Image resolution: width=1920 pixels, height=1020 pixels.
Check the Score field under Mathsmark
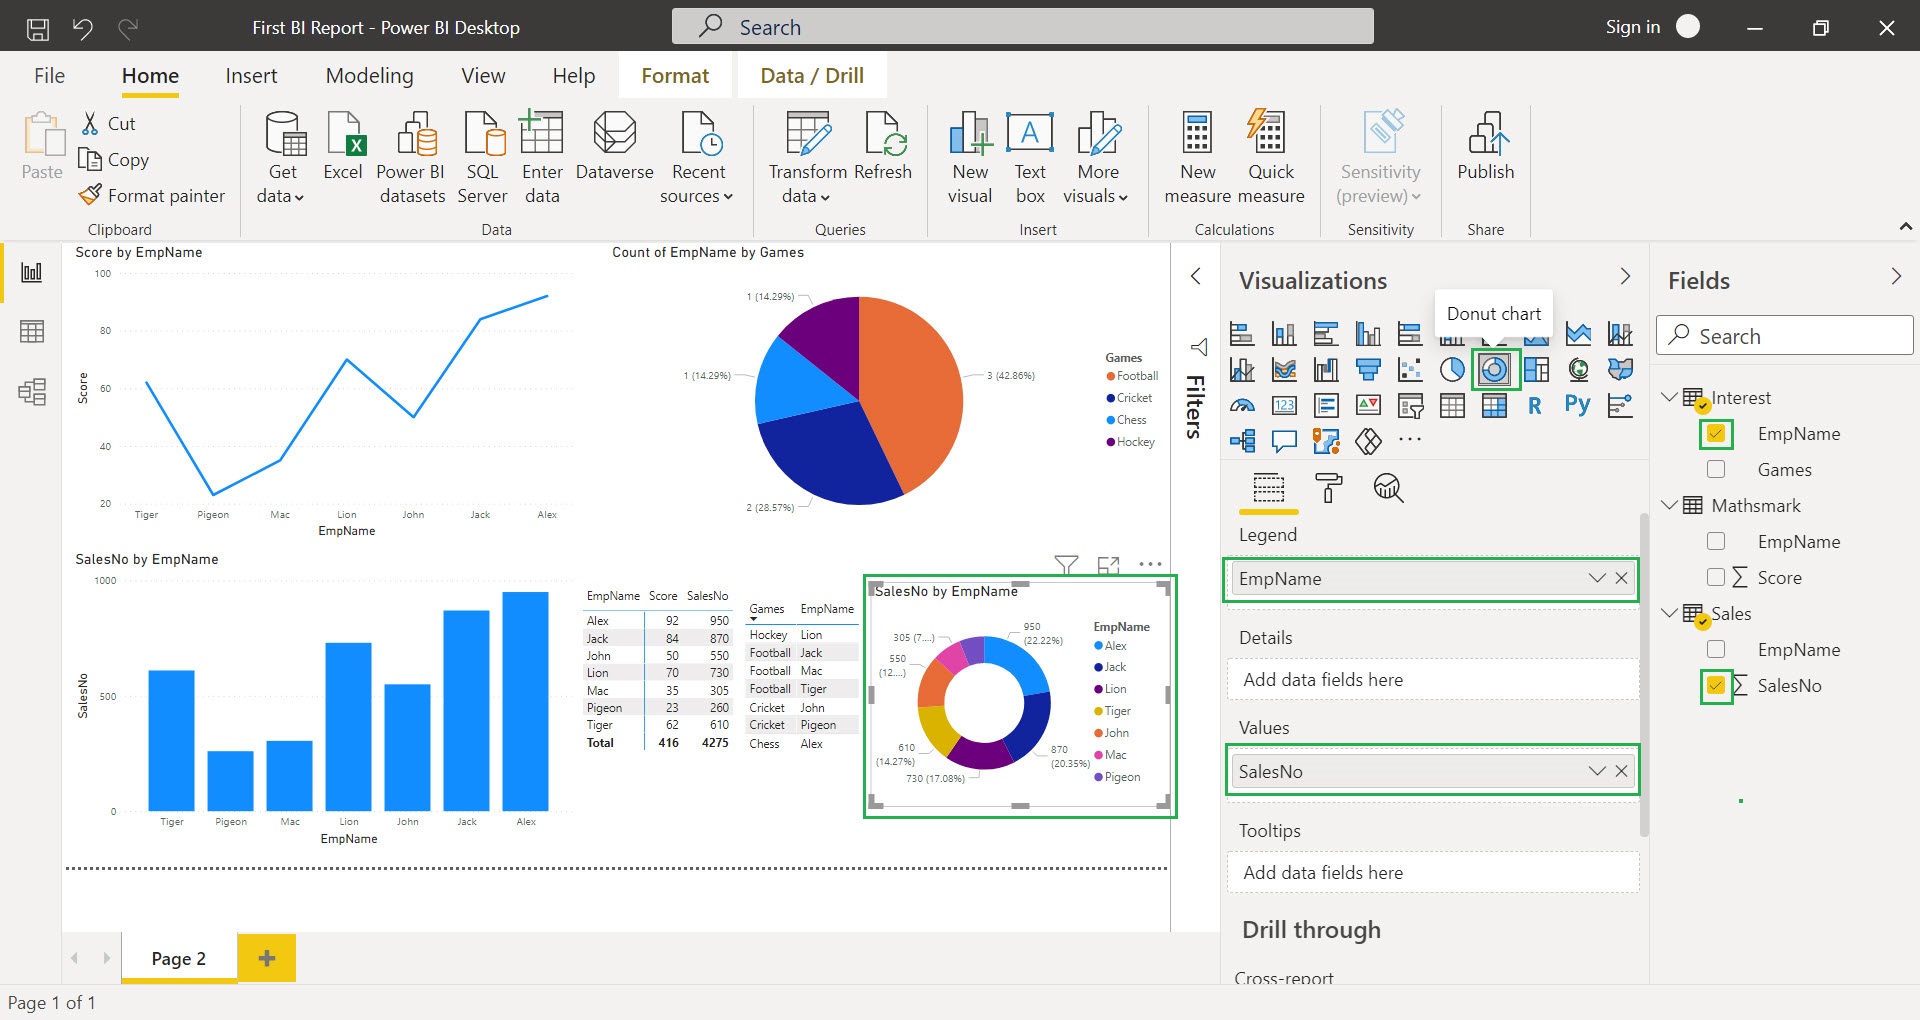click(x=1716, y=577)
